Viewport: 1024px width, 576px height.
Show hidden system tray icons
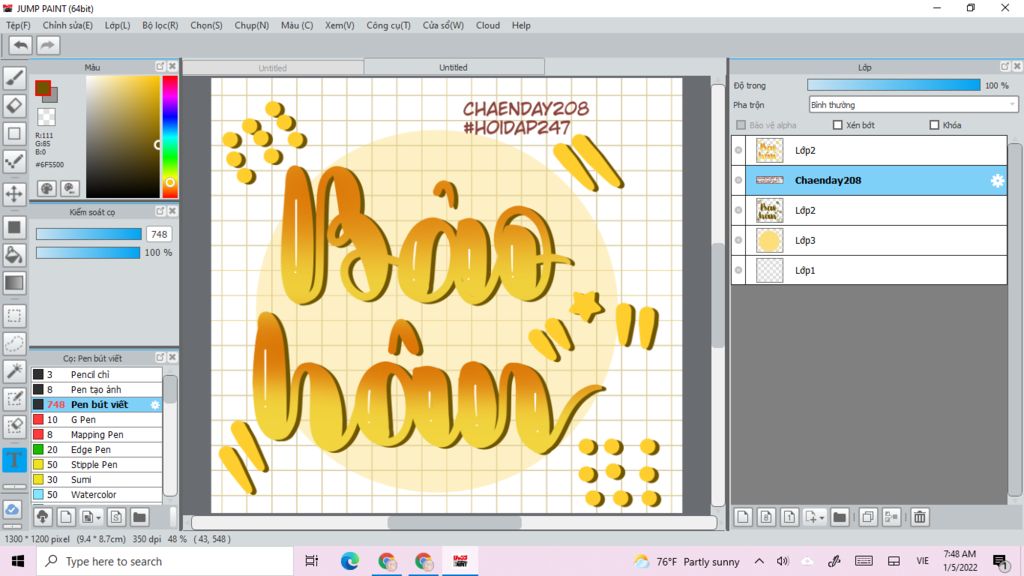tap(759, 561)
